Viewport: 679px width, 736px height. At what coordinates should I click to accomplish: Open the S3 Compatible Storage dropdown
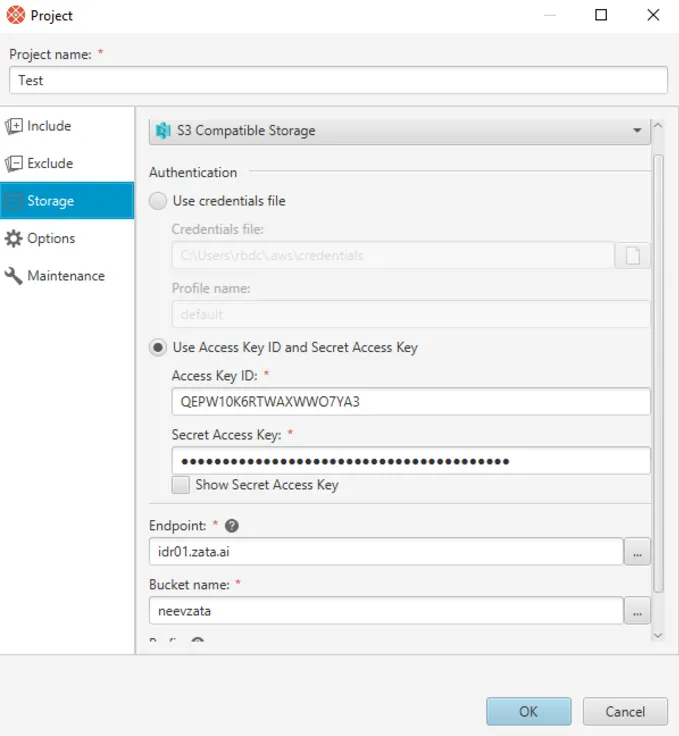coord(400,131)
